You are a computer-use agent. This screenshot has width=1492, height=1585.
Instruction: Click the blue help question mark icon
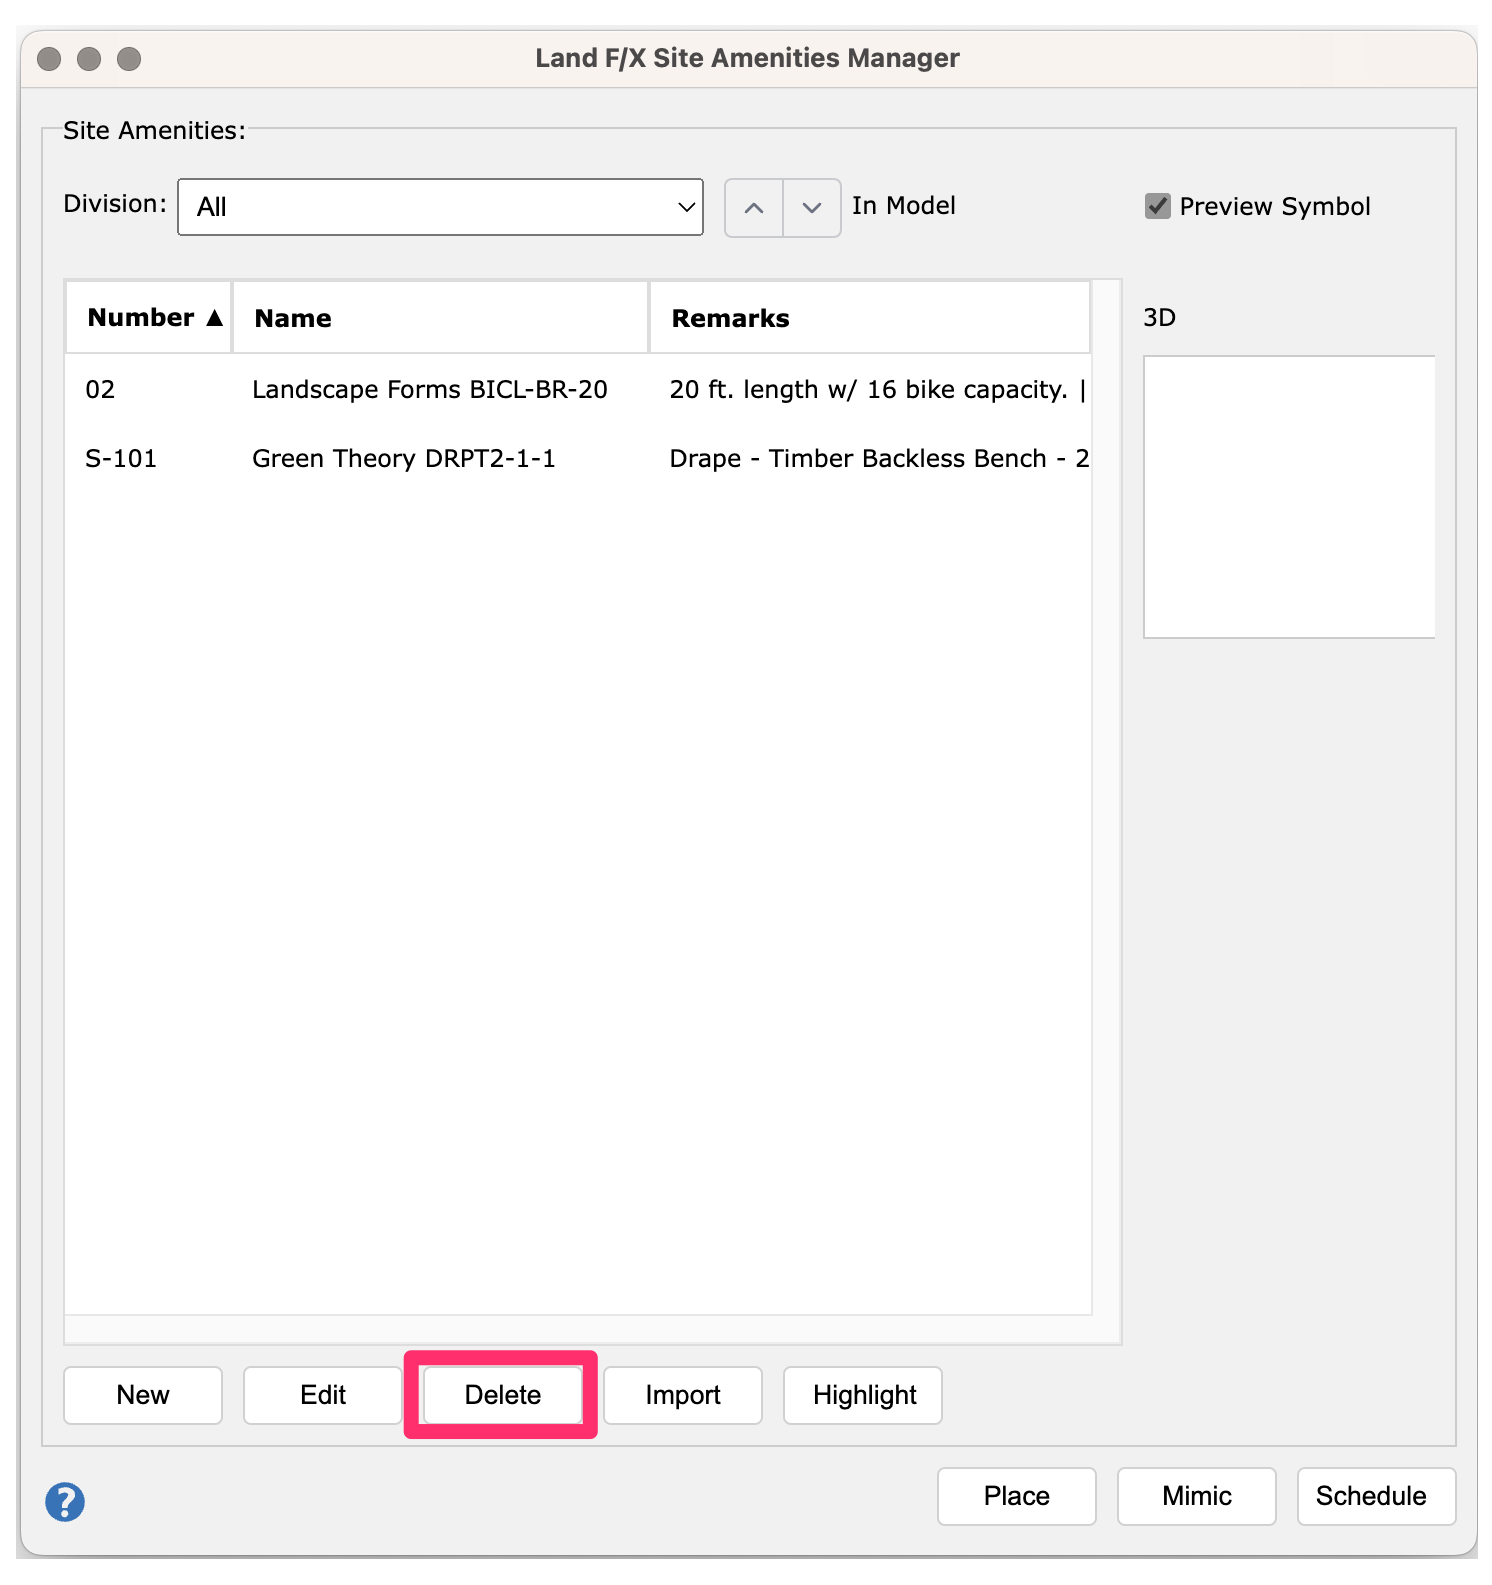click(x=65, y=1501)
